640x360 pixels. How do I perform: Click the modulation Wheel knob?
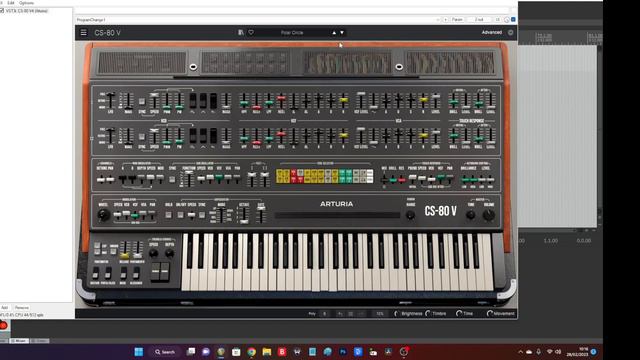[x=104, y=215]
